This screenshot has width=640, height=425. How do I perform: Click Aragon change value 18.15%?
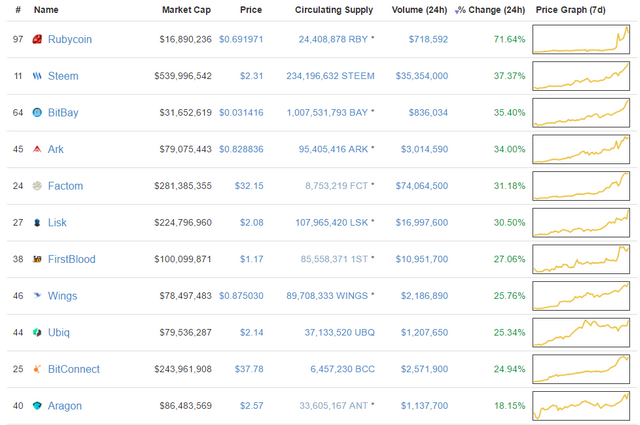click(509, 406)
